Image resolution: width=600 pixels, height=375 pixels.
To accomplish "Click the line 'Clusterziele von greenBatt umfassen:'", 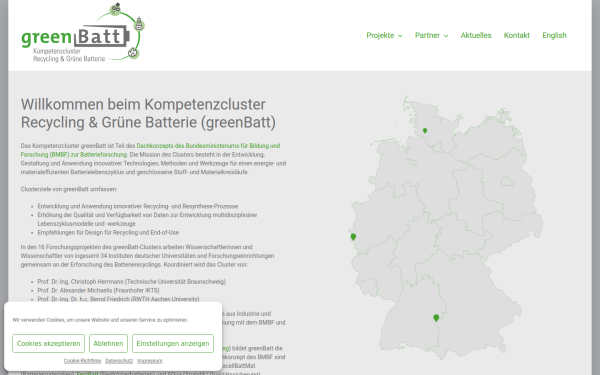I will (69, 189).
